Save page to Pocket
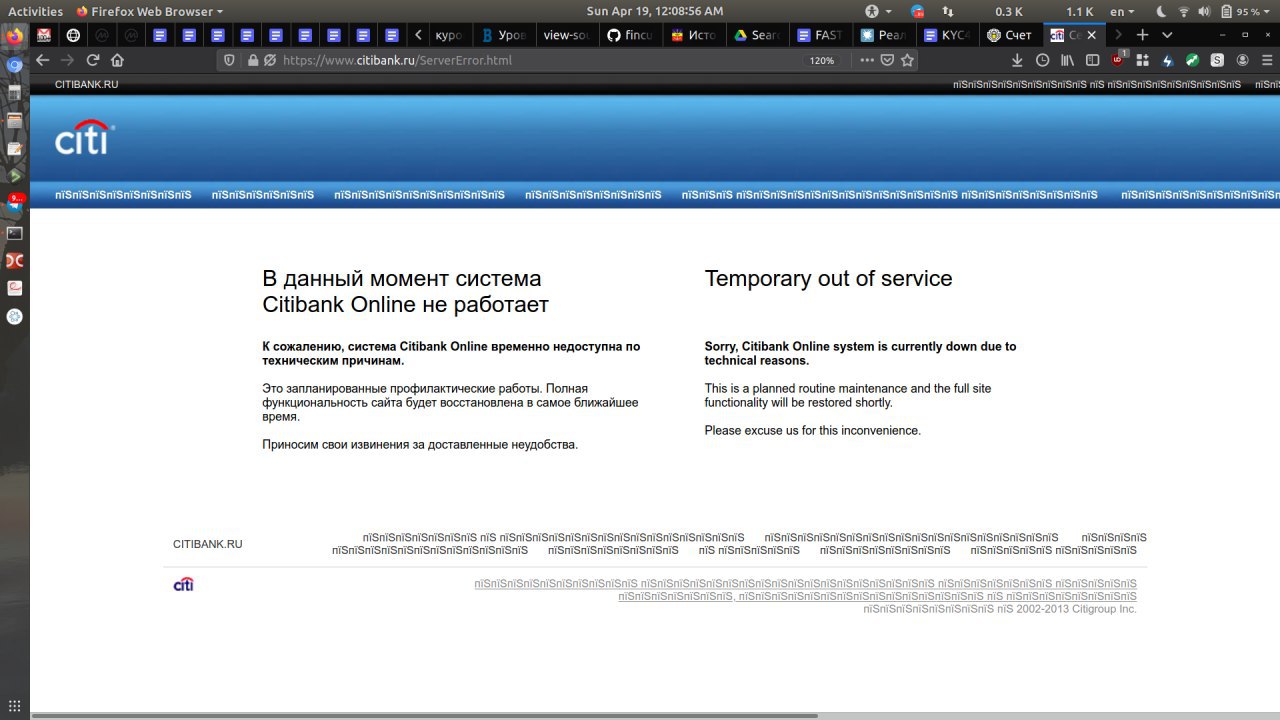Screen dimensions: 1280x720 [x=887, y=60]
